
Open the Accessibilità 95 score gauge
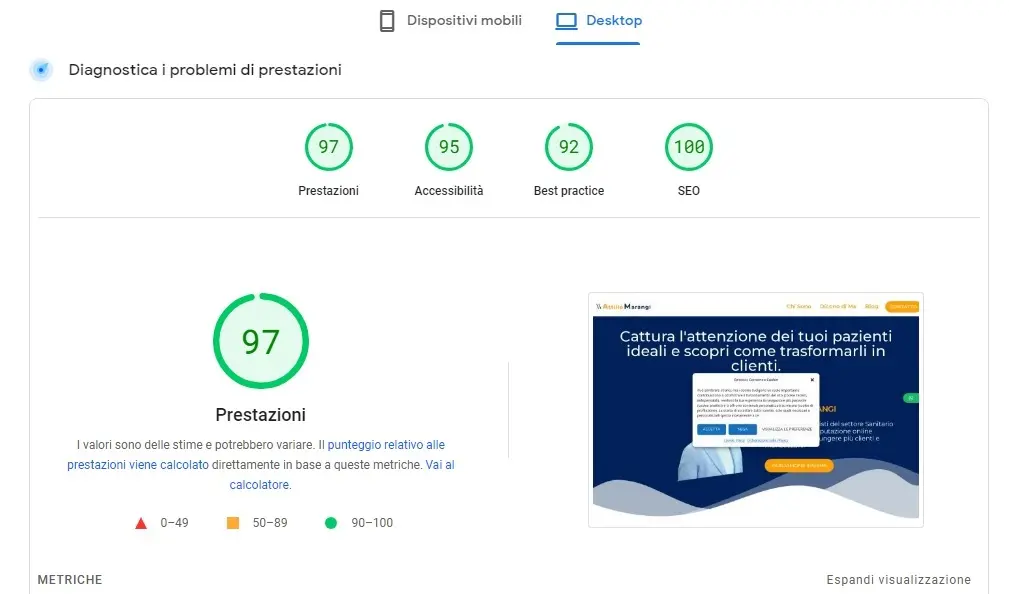449,148
